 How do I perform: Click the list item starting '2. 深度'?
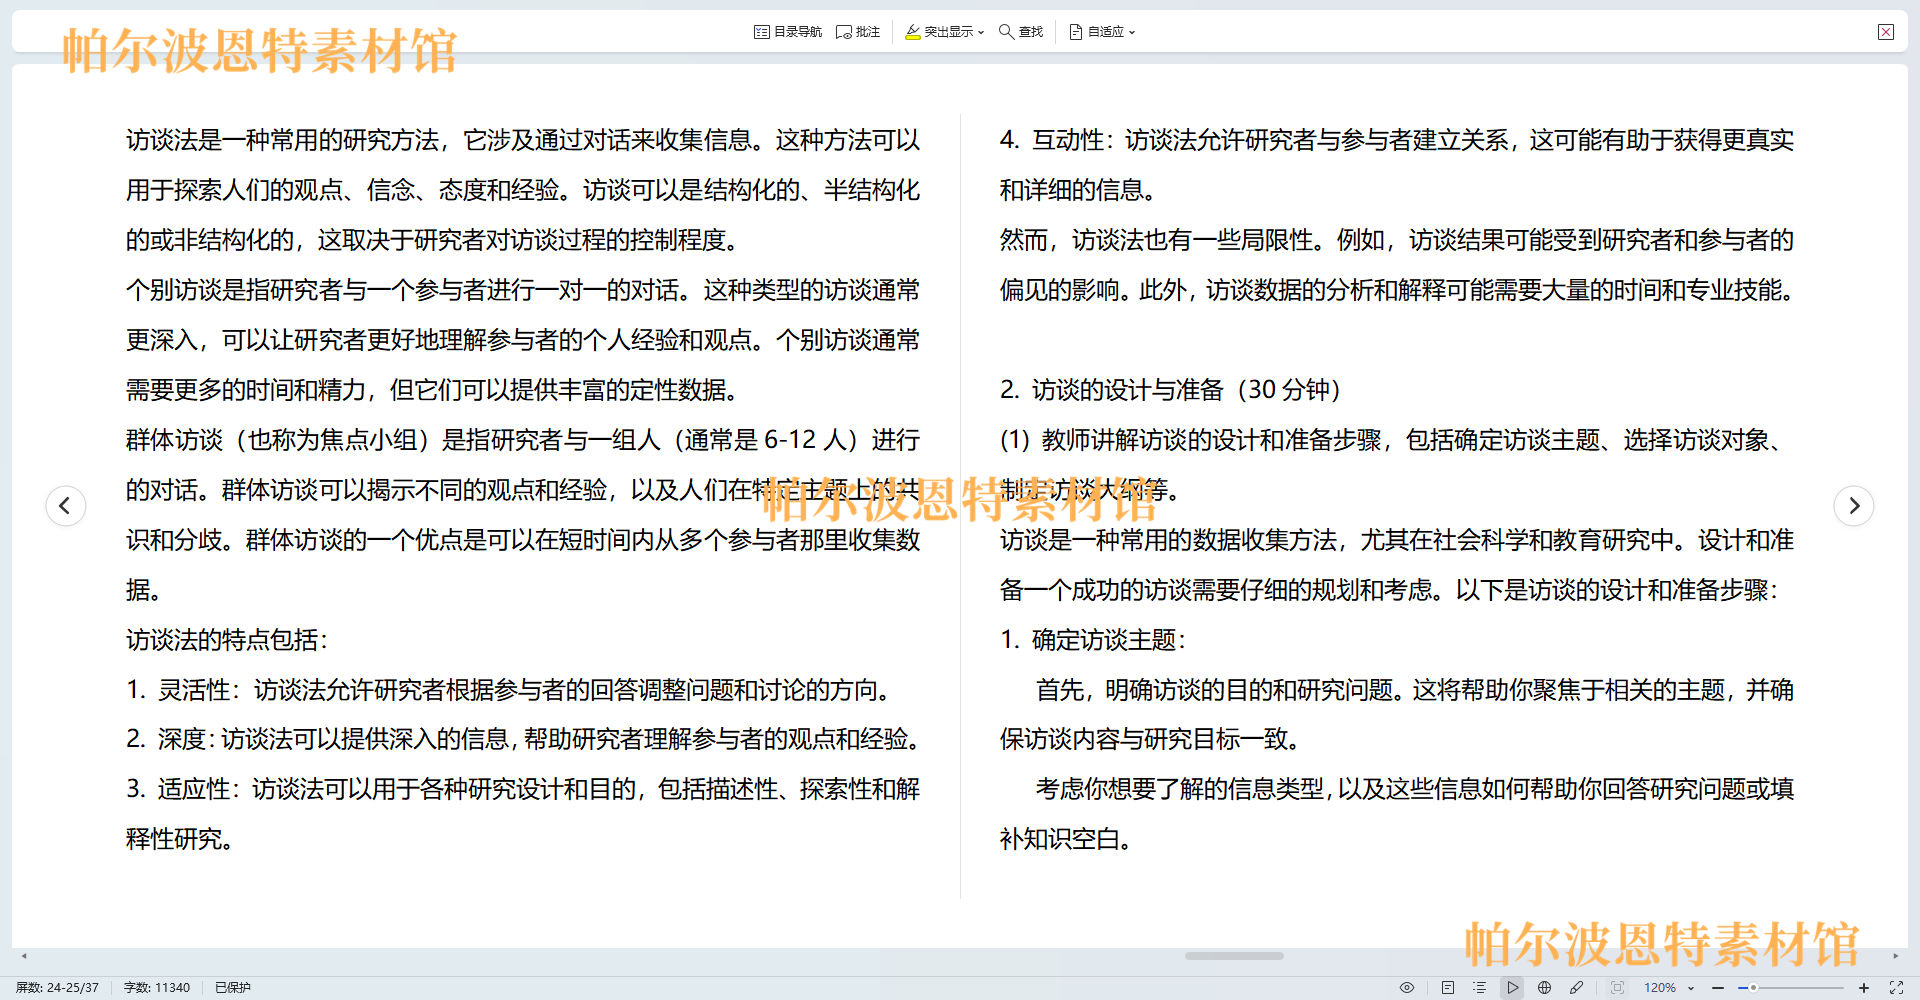tap(523, 739)
